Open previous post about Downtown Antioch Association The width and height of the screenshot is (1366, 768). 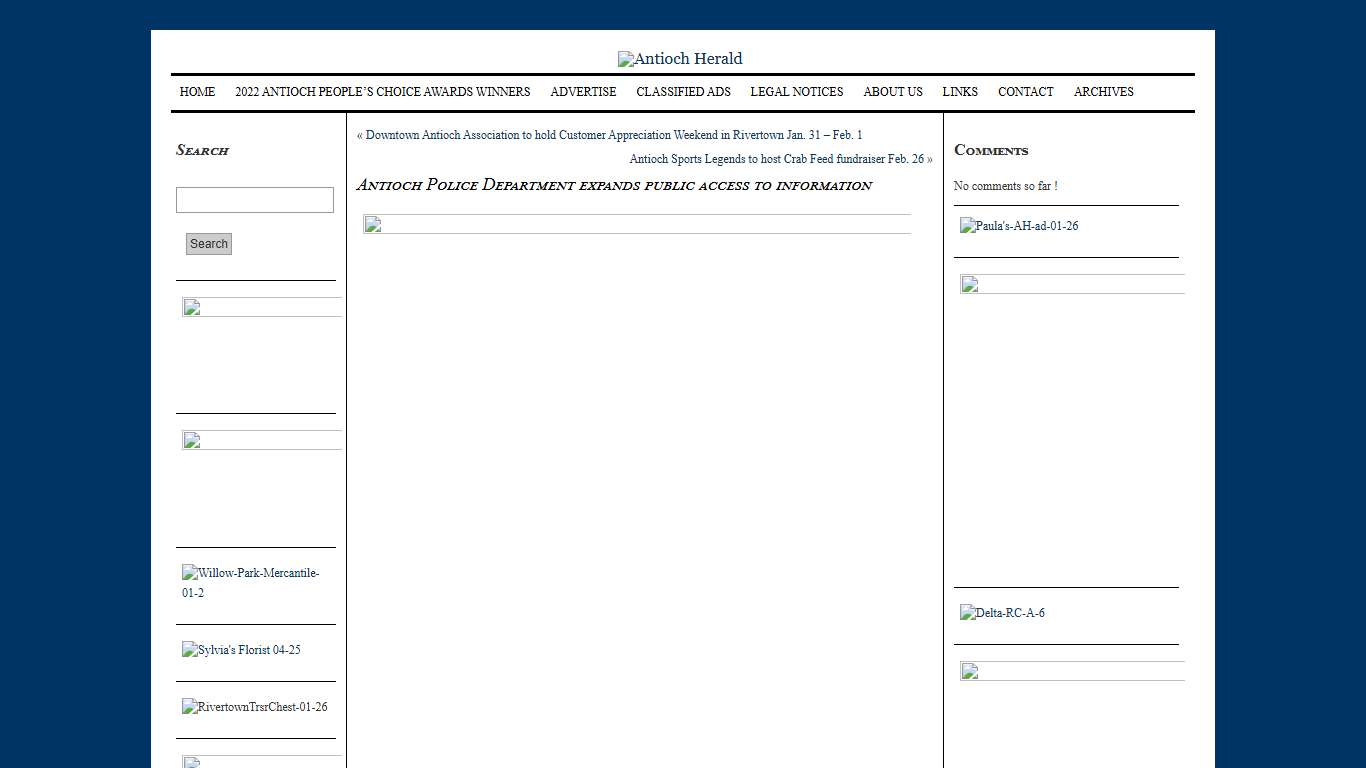[613, 135]
